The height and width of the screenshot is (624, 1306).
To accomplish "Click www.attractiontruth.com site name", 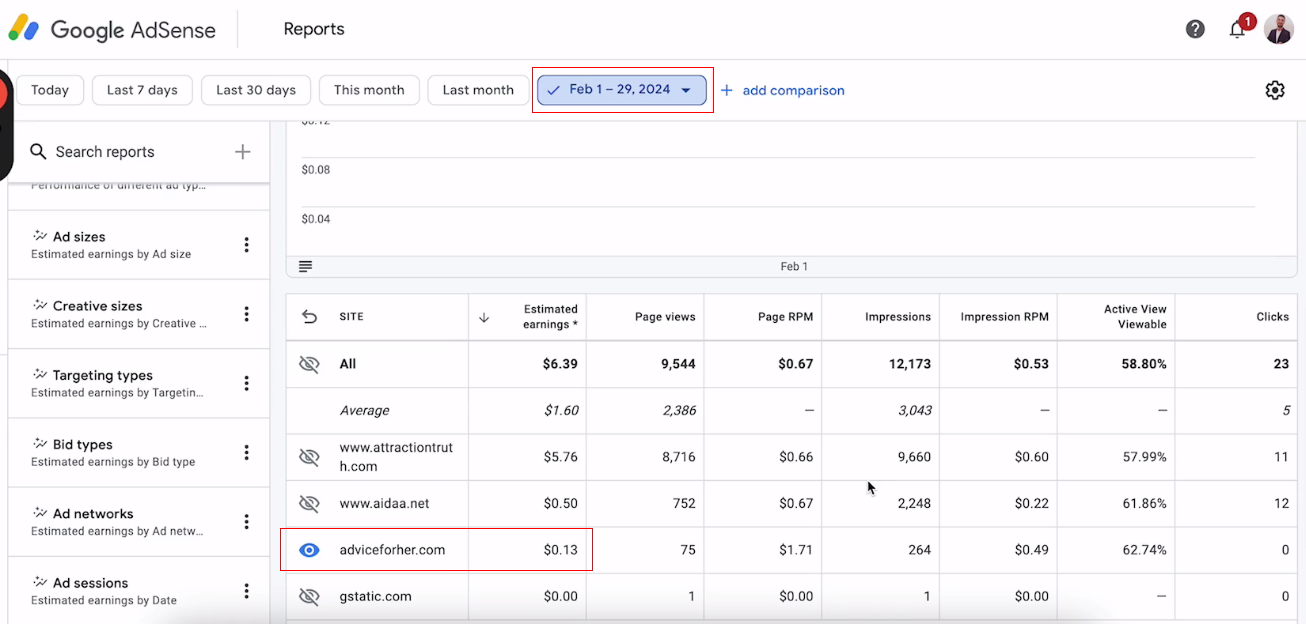I will (396, 457).
